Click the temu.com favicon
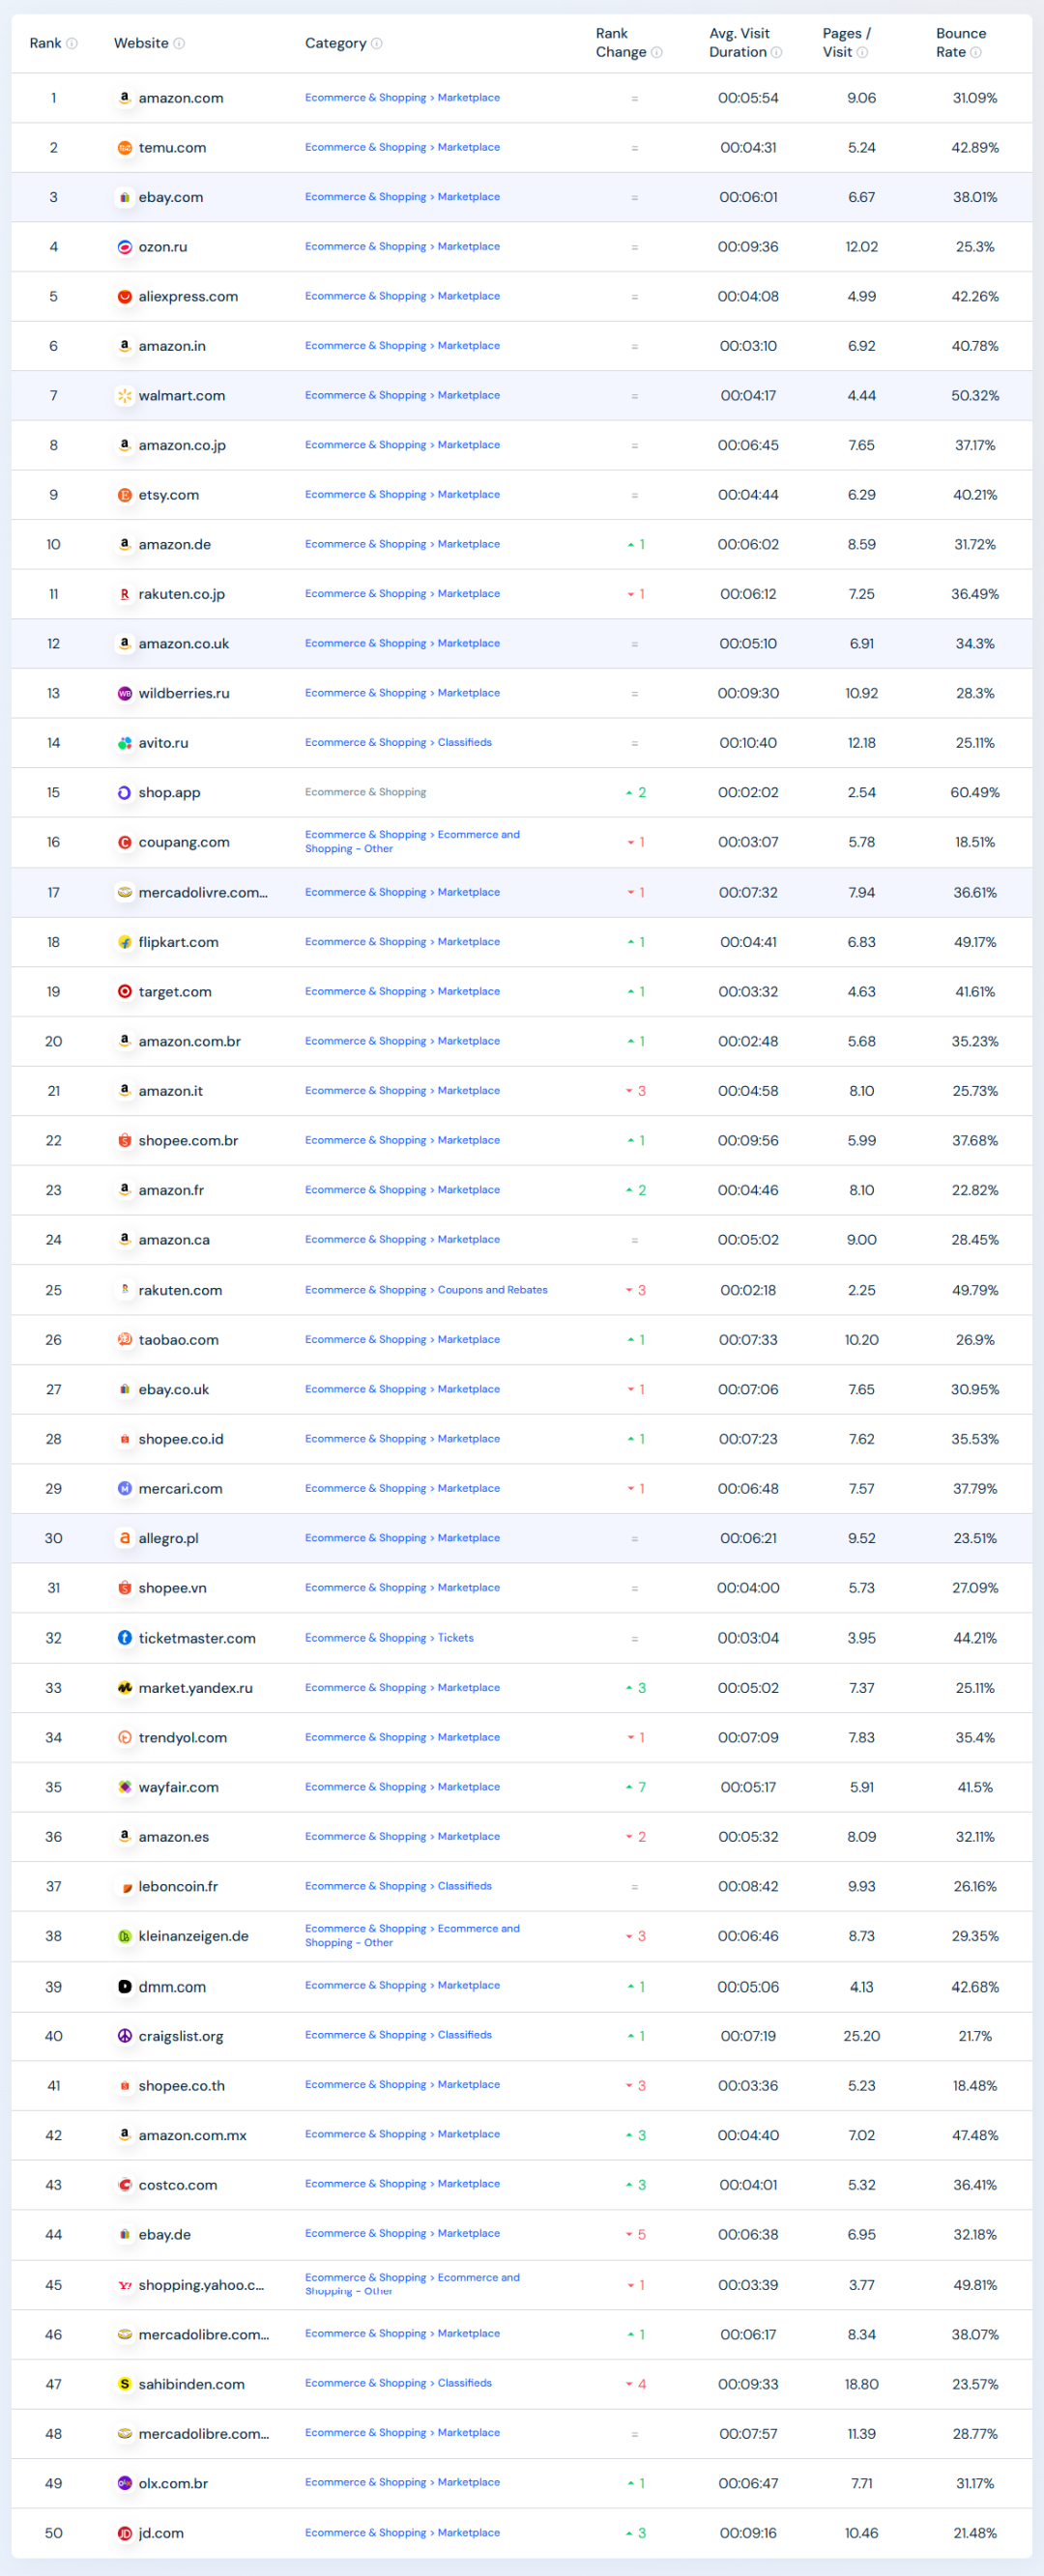The height and width of the screenshot is (2576, 1044). pos(125,148)
